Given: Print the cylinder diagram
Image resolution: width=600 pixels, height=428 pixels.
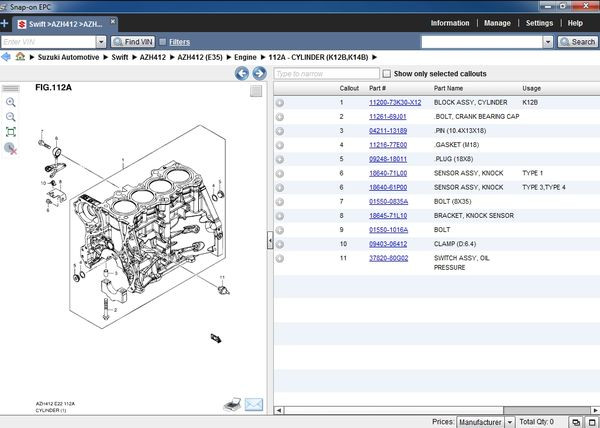Looking at the screenshot, I should point(231,403).
